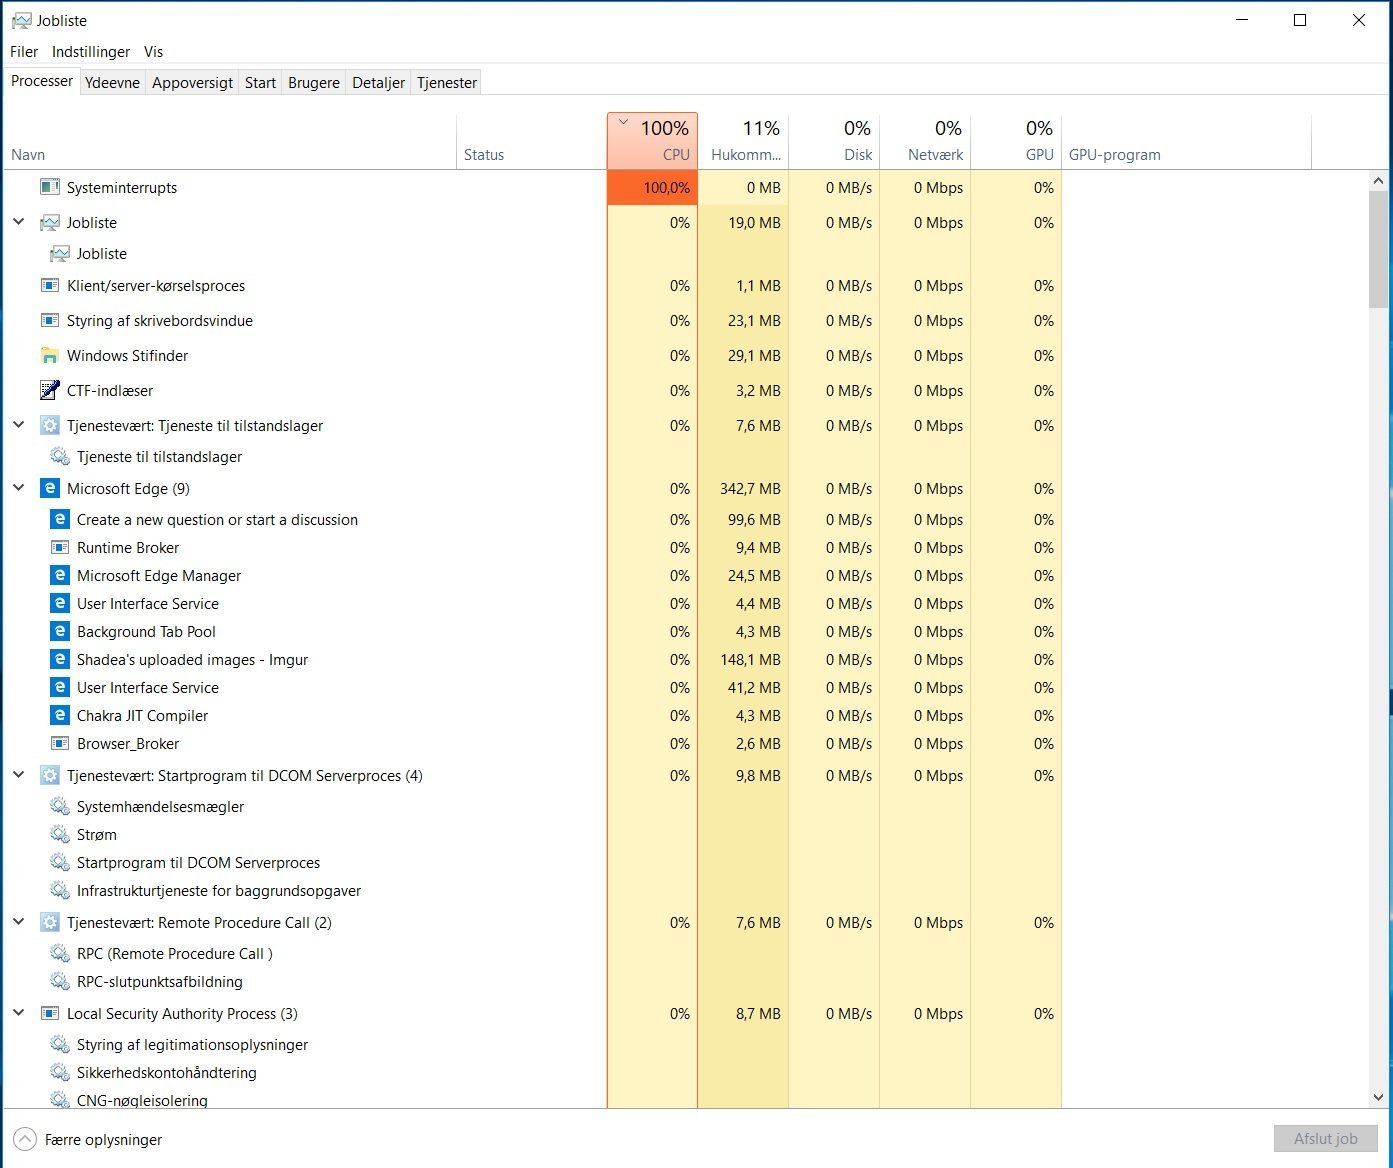Click the Local Security Authority Process icon
Image resolution: width=1393 pixels, height=1168 pixels.
(49, 1013)
